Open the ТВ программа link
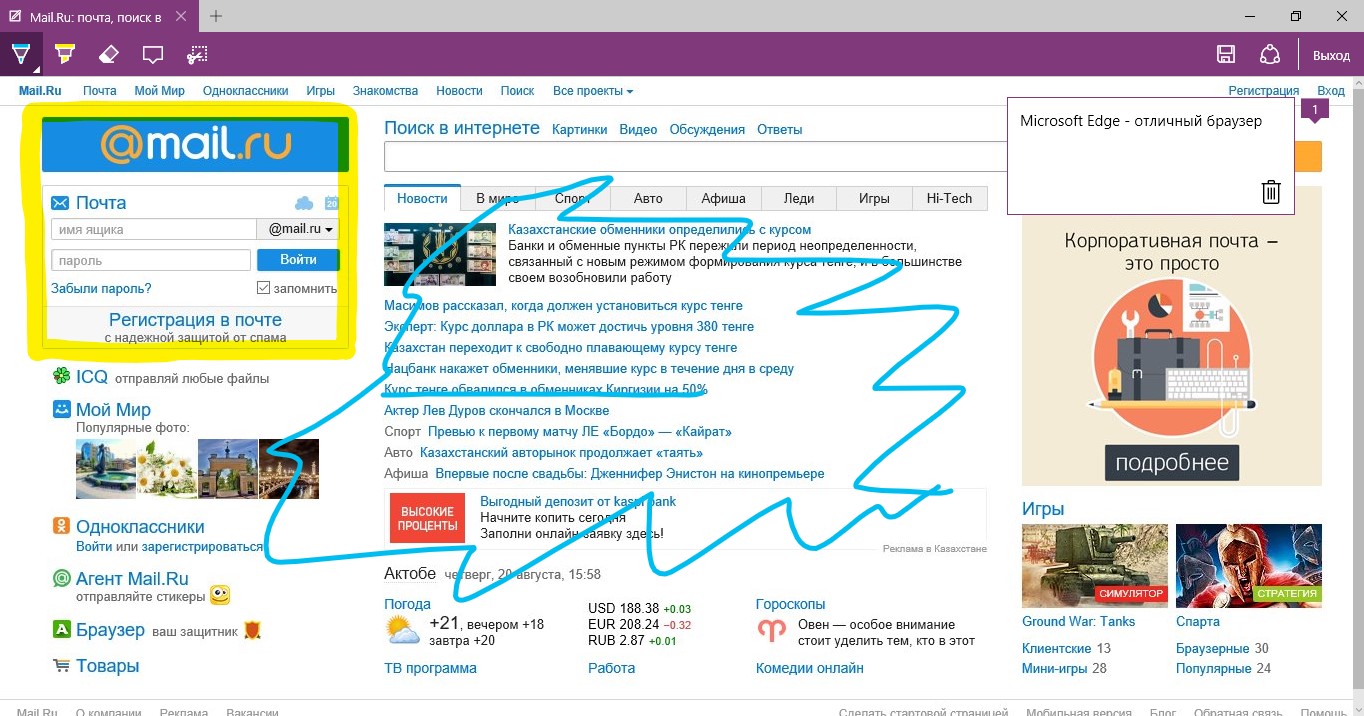Screen dimensions: 1364x716 point(430,668)
